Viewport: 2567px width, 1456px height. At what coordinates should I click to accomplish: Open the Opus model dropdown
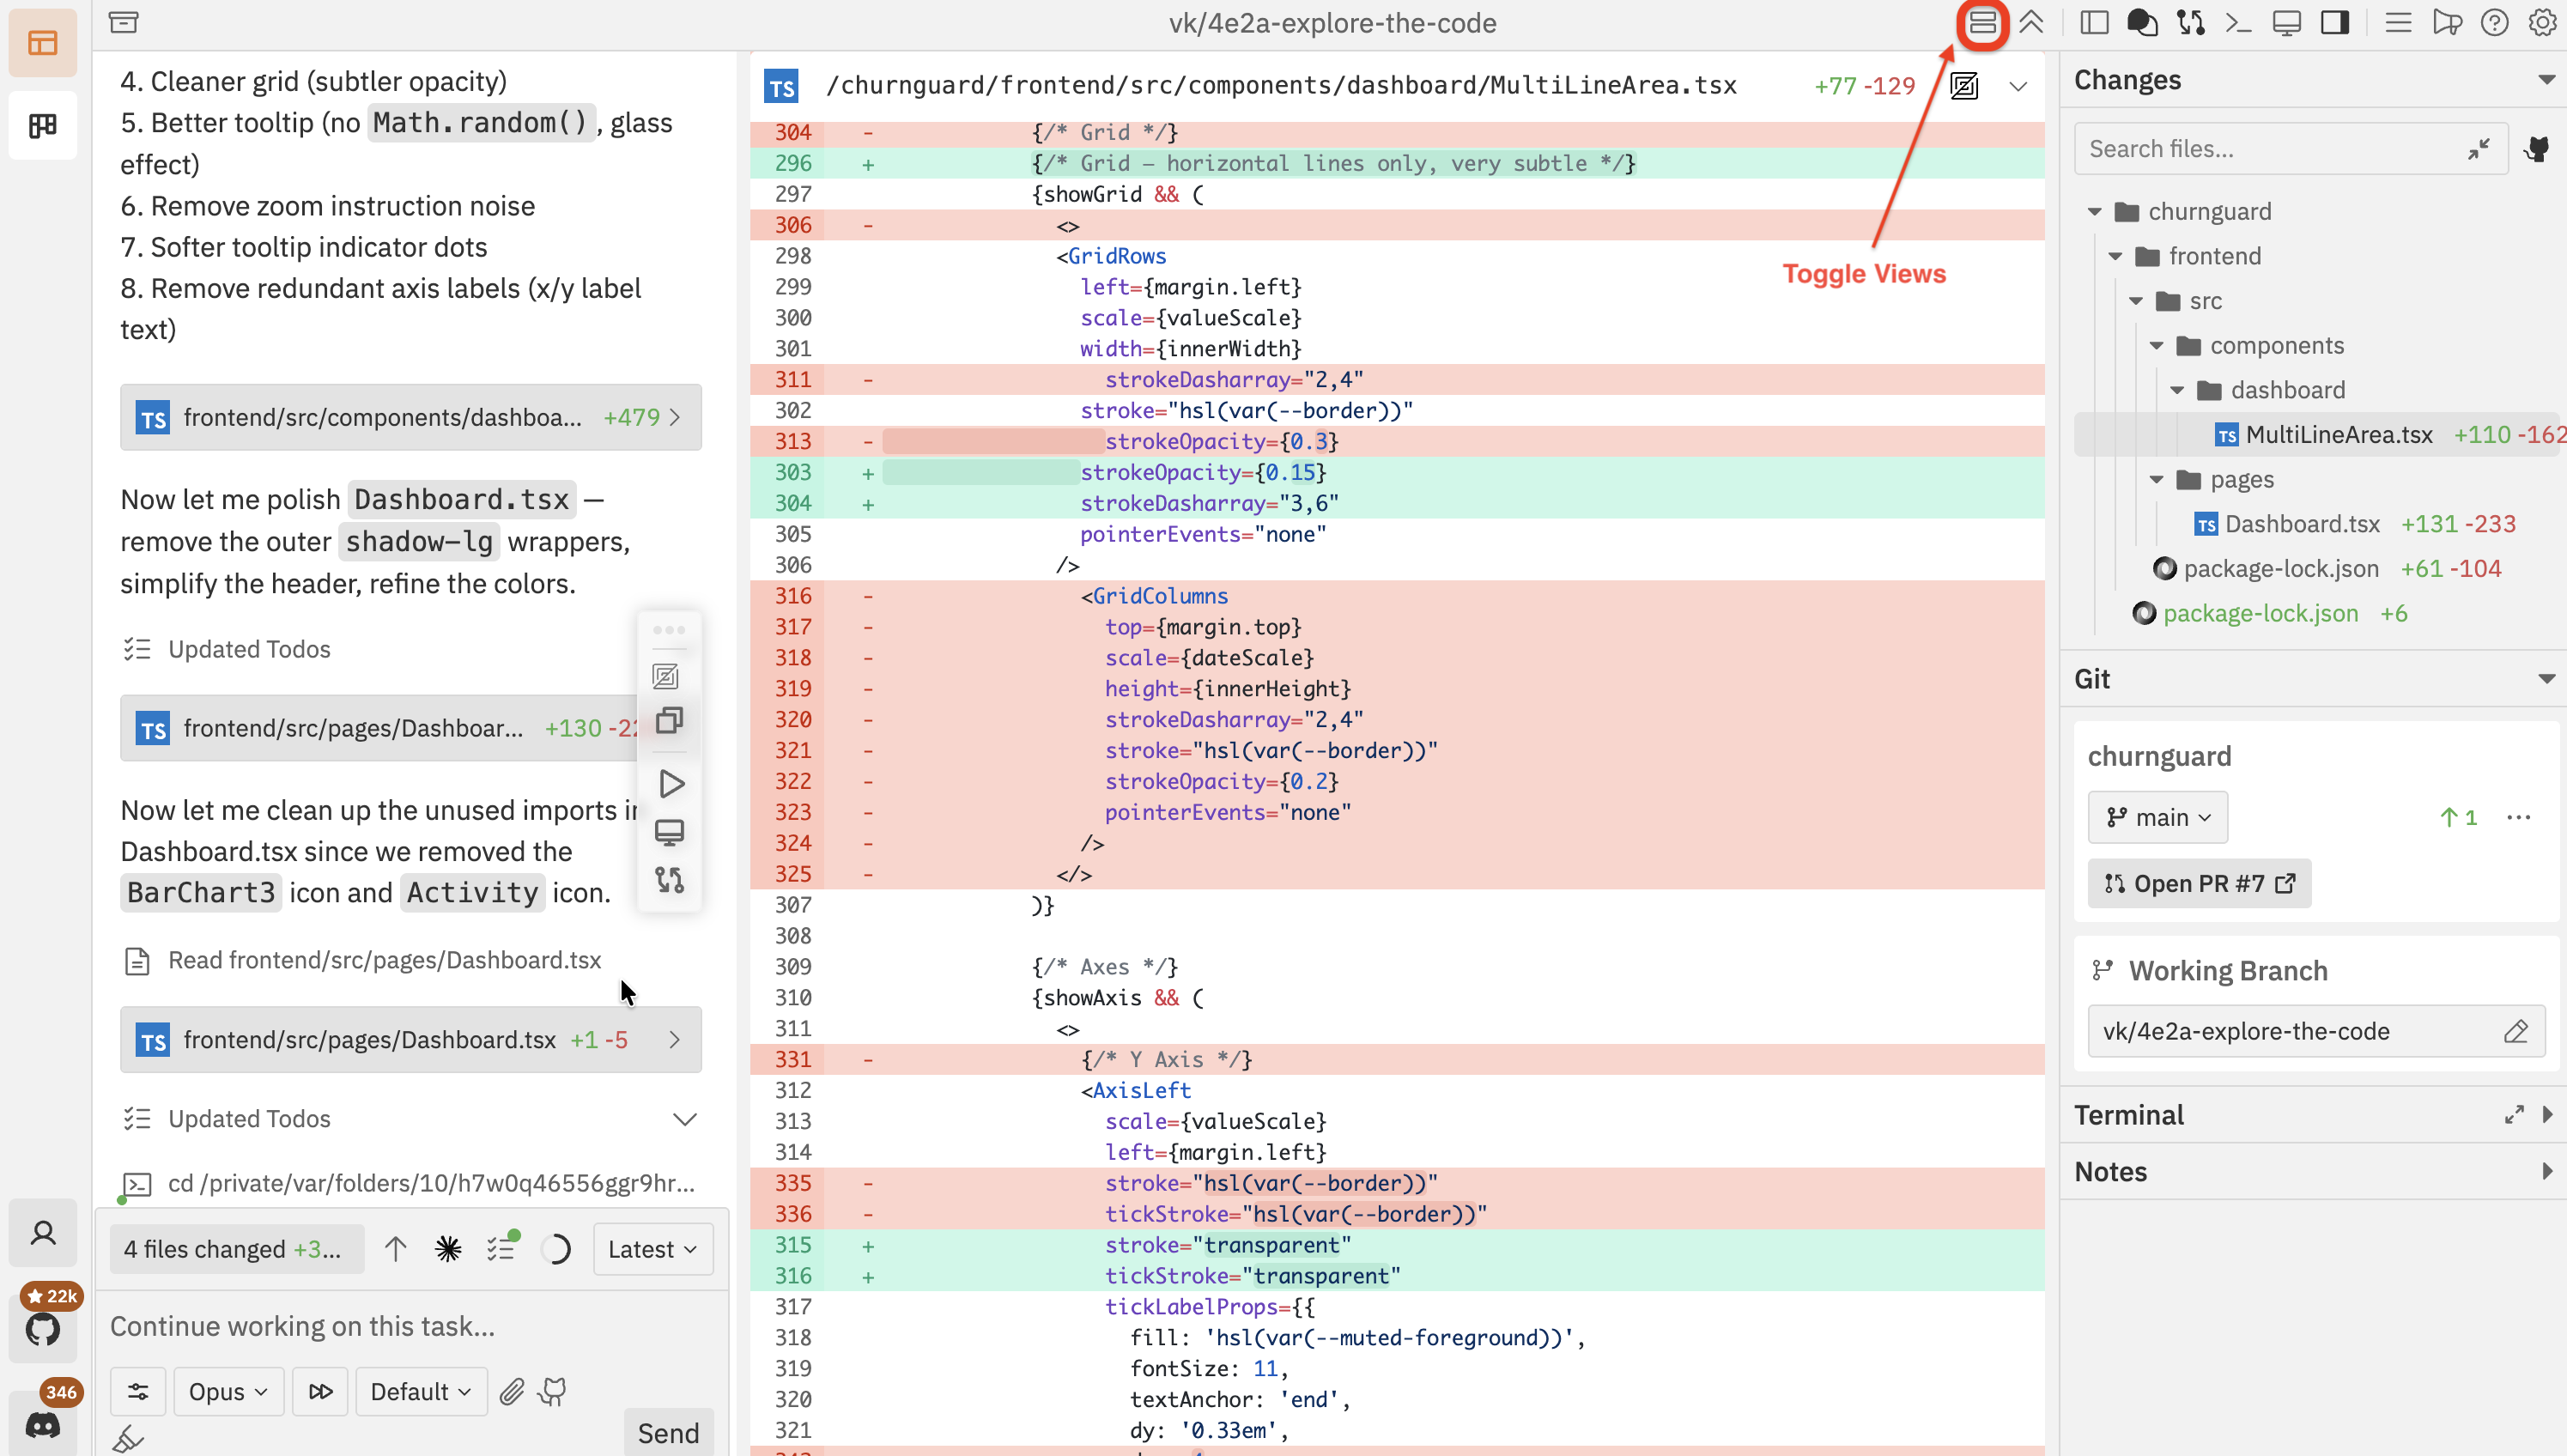[227, 1391]
